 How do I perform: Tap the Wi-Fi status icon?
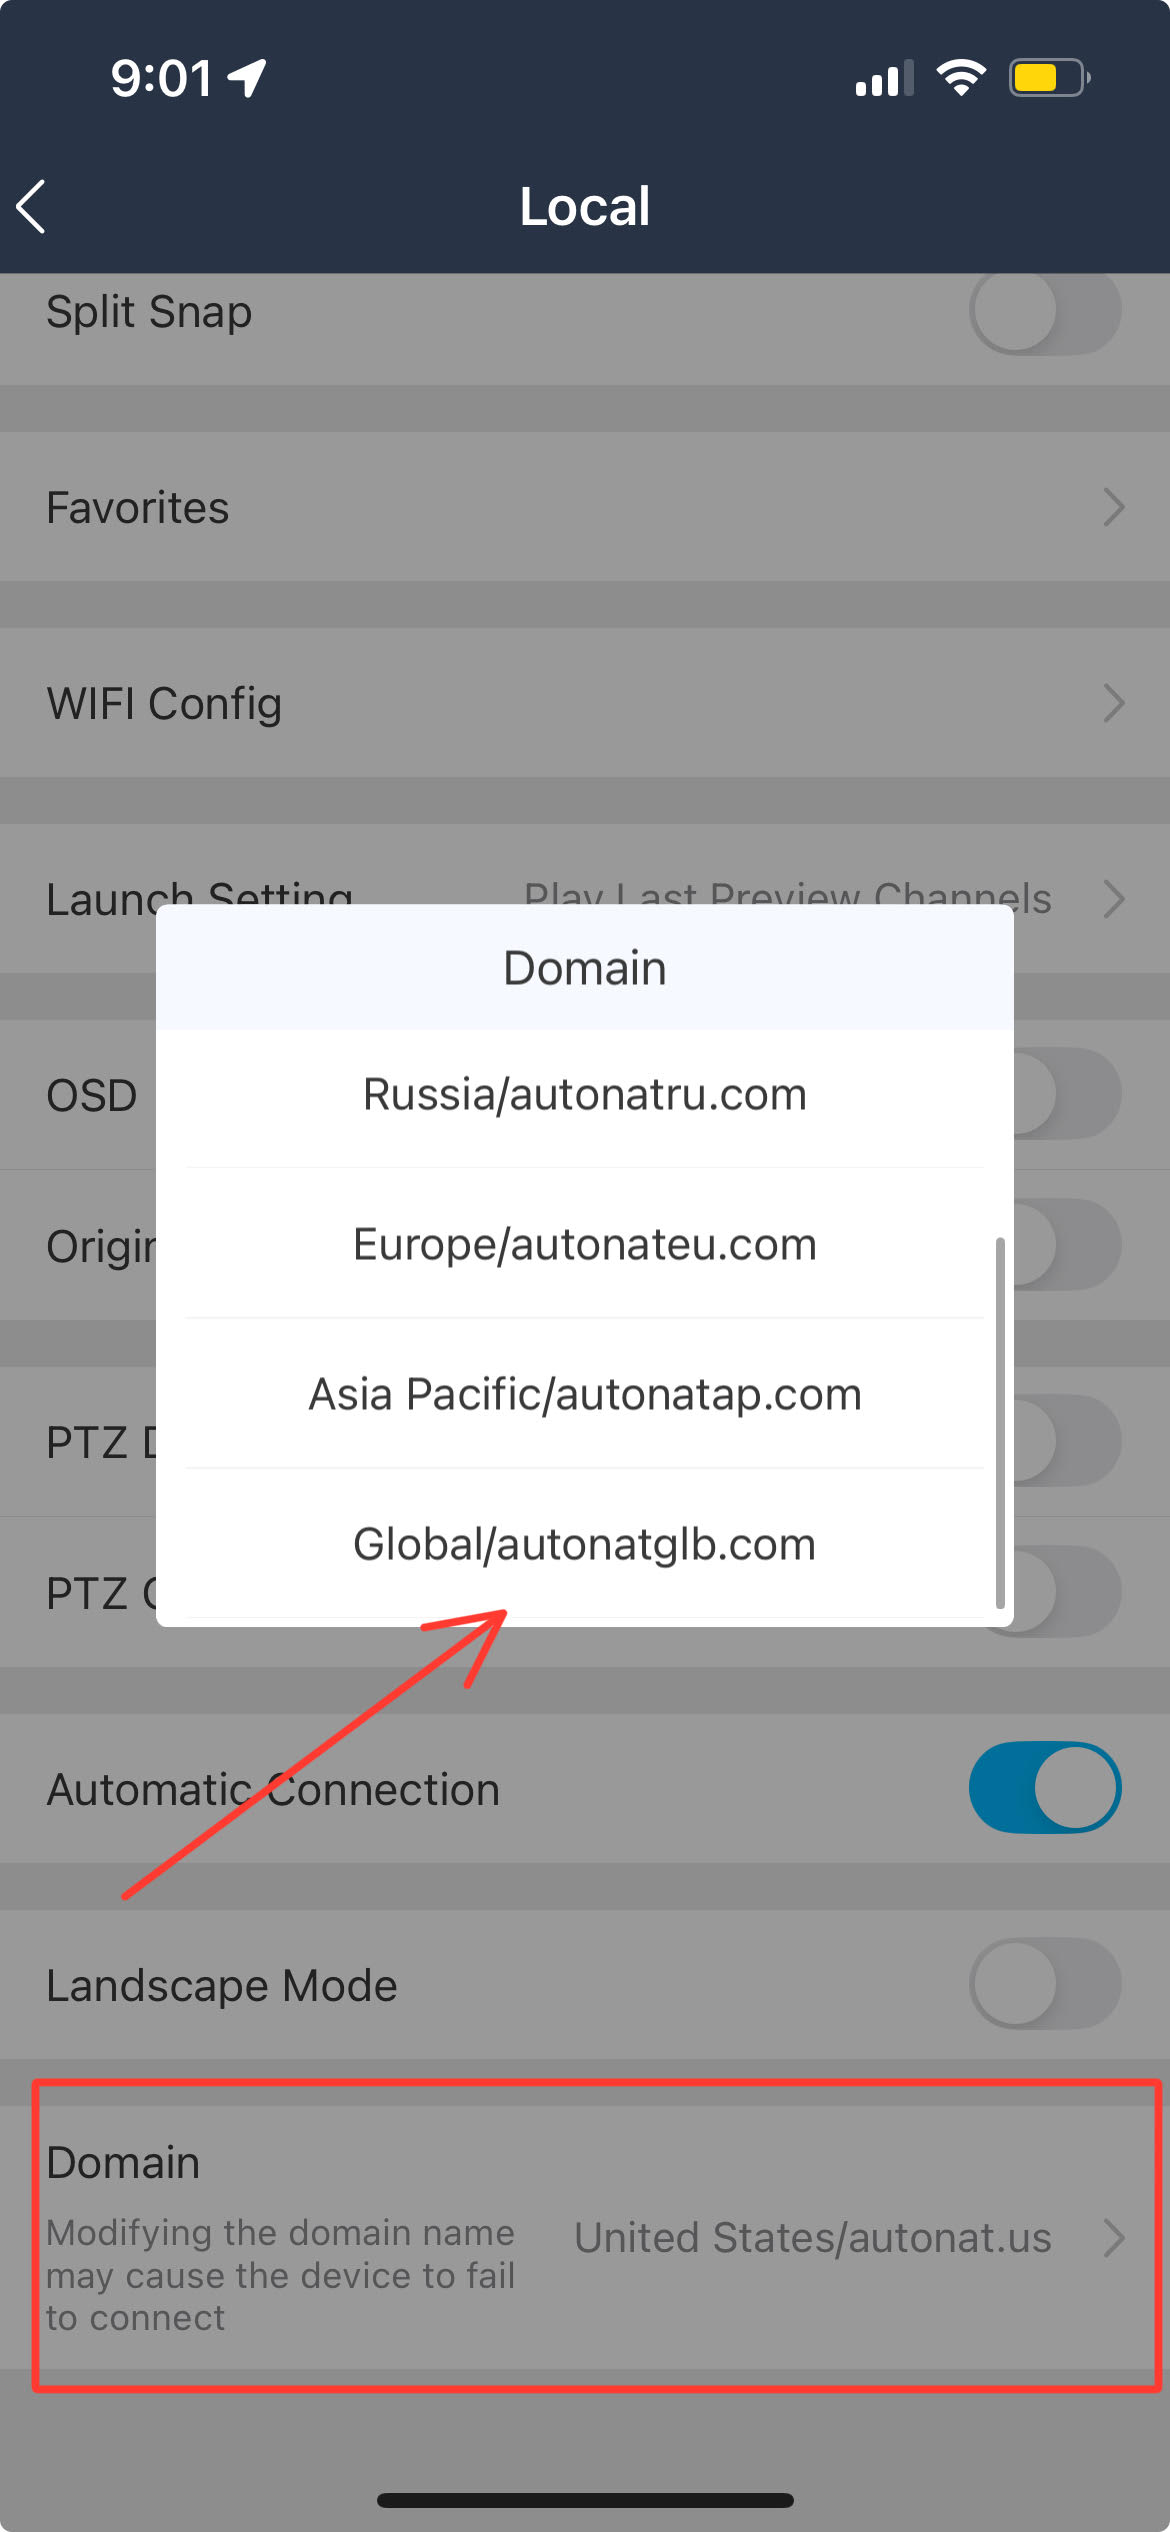(961, 78)
